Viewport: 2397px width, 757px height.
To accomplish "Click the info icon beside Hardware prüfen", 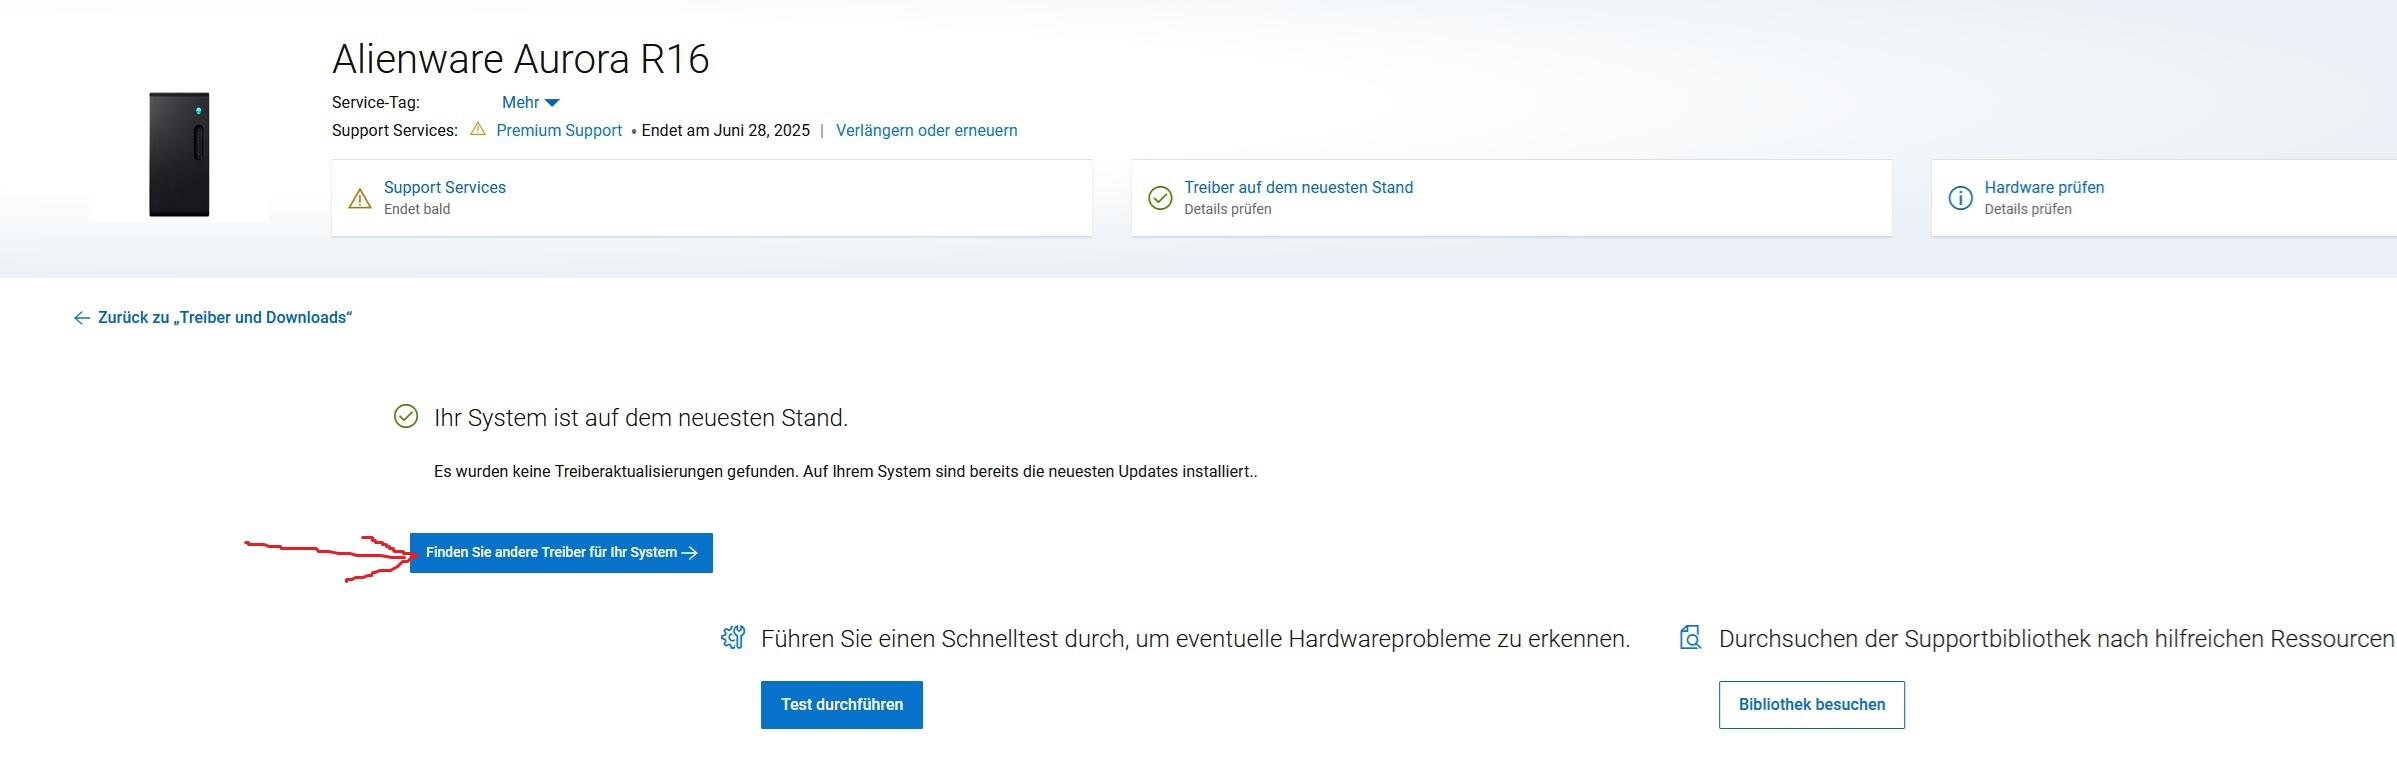I will 1960,198.
